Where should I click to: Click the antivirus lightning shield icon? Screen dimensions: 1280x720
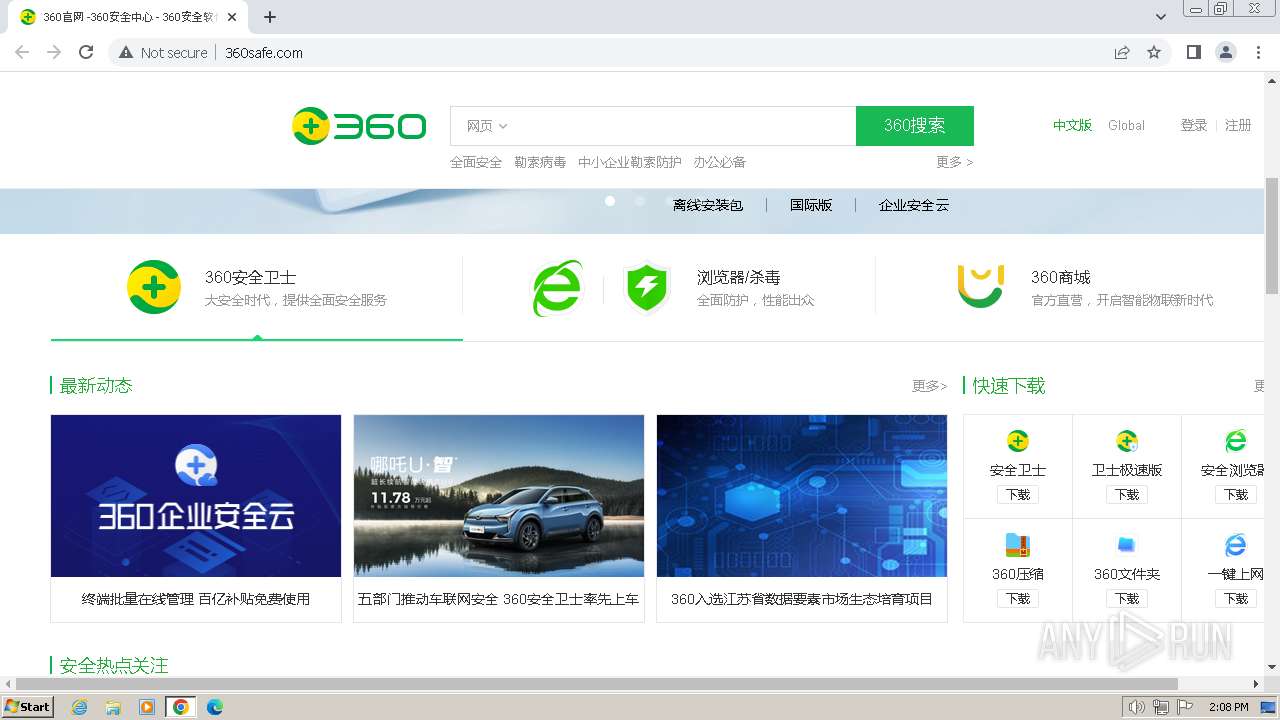(x=646, y=288)
